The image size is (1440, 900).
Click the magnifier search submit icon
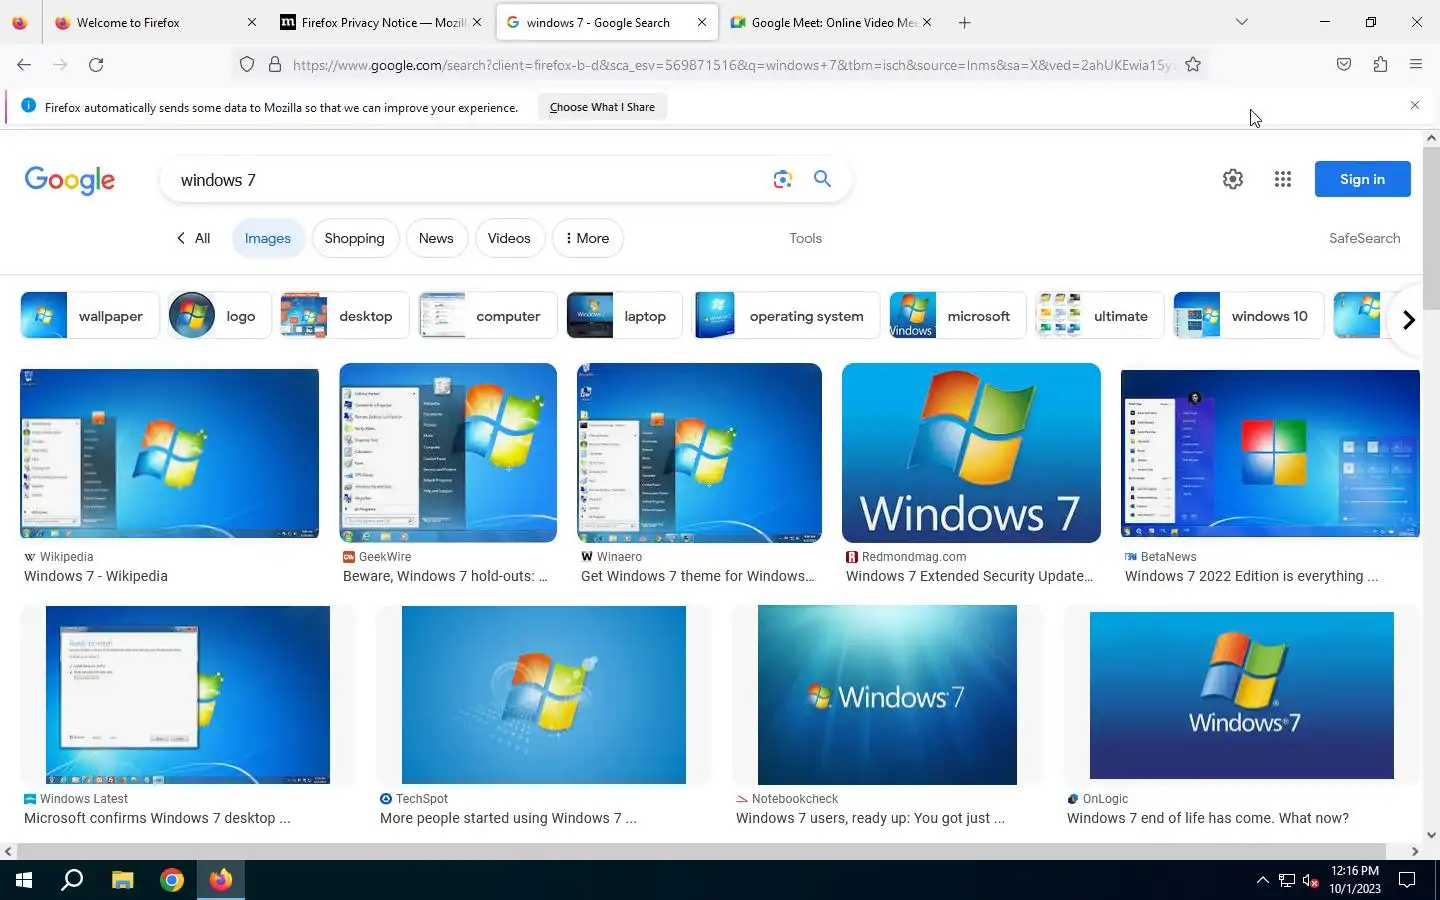pyautogui.click(x=822, y=179)
